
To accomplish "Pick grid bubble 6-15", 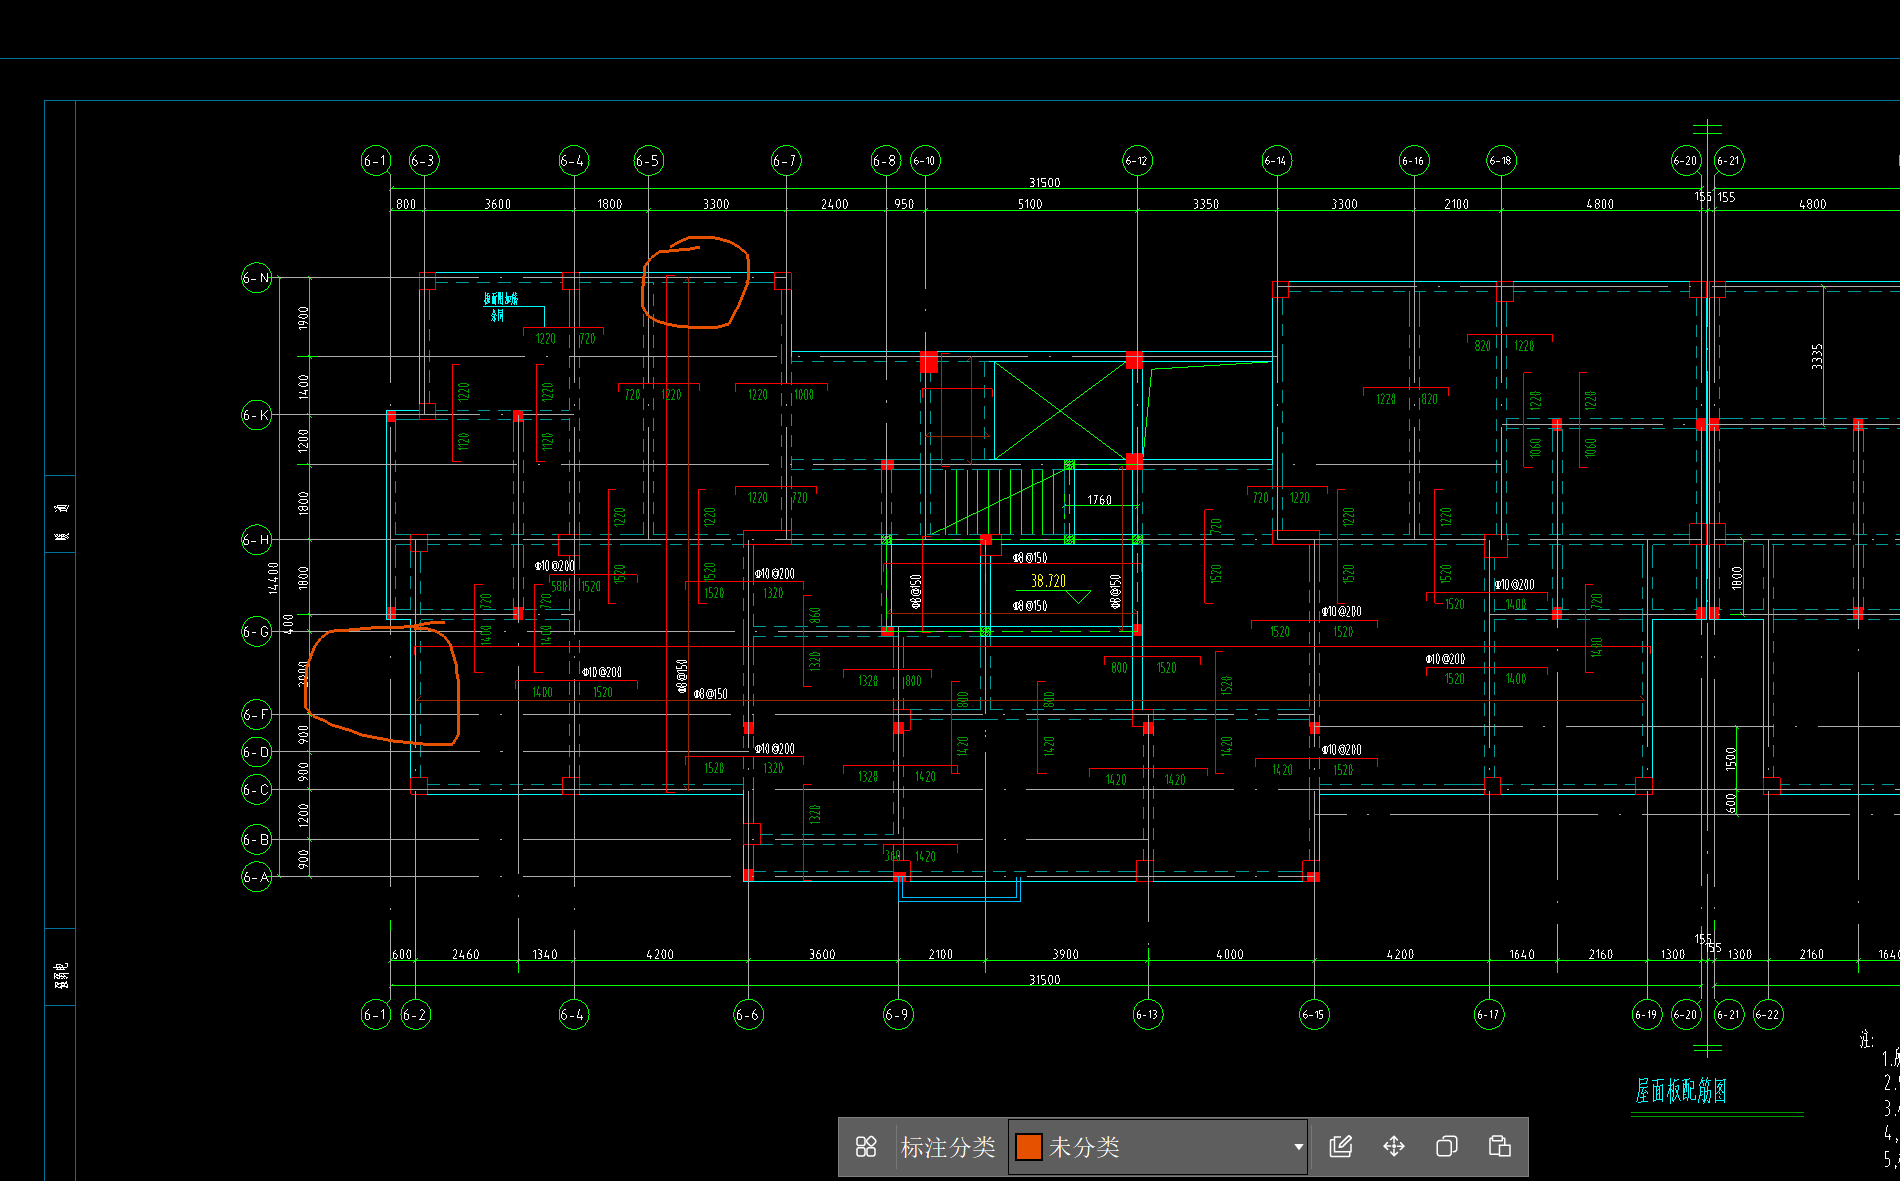I will click(x=1313, y=1015).
